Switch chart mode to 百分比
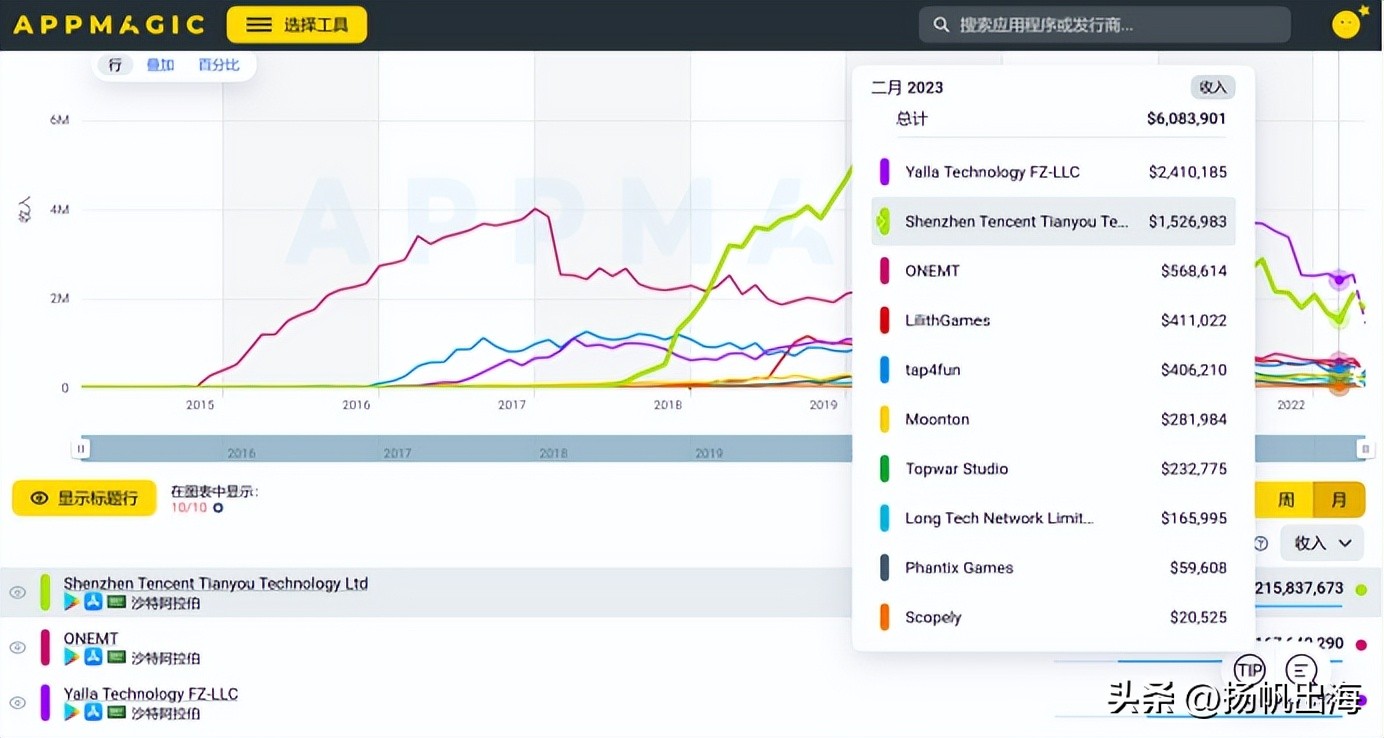Image resolution: width=1384 pixels, height=738 pixels. coord(218,65)
